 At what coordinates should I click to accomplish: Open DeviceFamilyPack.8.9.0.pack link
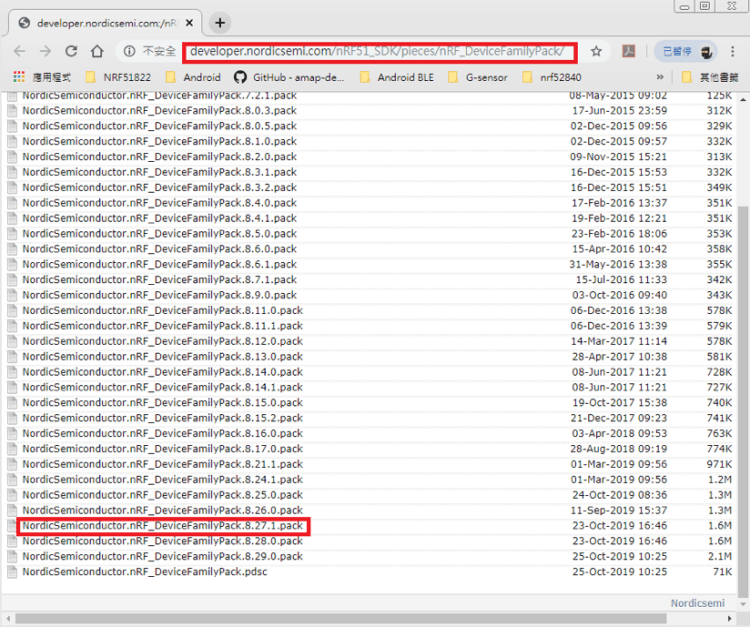click(159, 295)
